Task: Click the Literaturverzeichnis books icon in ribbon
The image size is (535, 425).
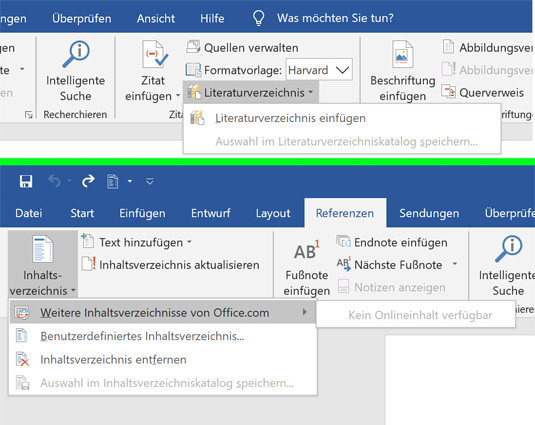Action: pos(194,92)
